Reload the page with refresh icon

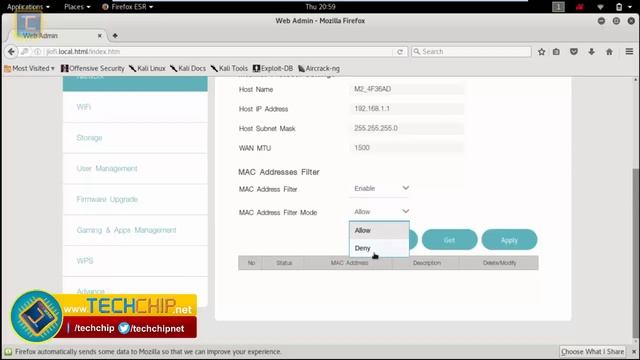click(x=400, y=52)
